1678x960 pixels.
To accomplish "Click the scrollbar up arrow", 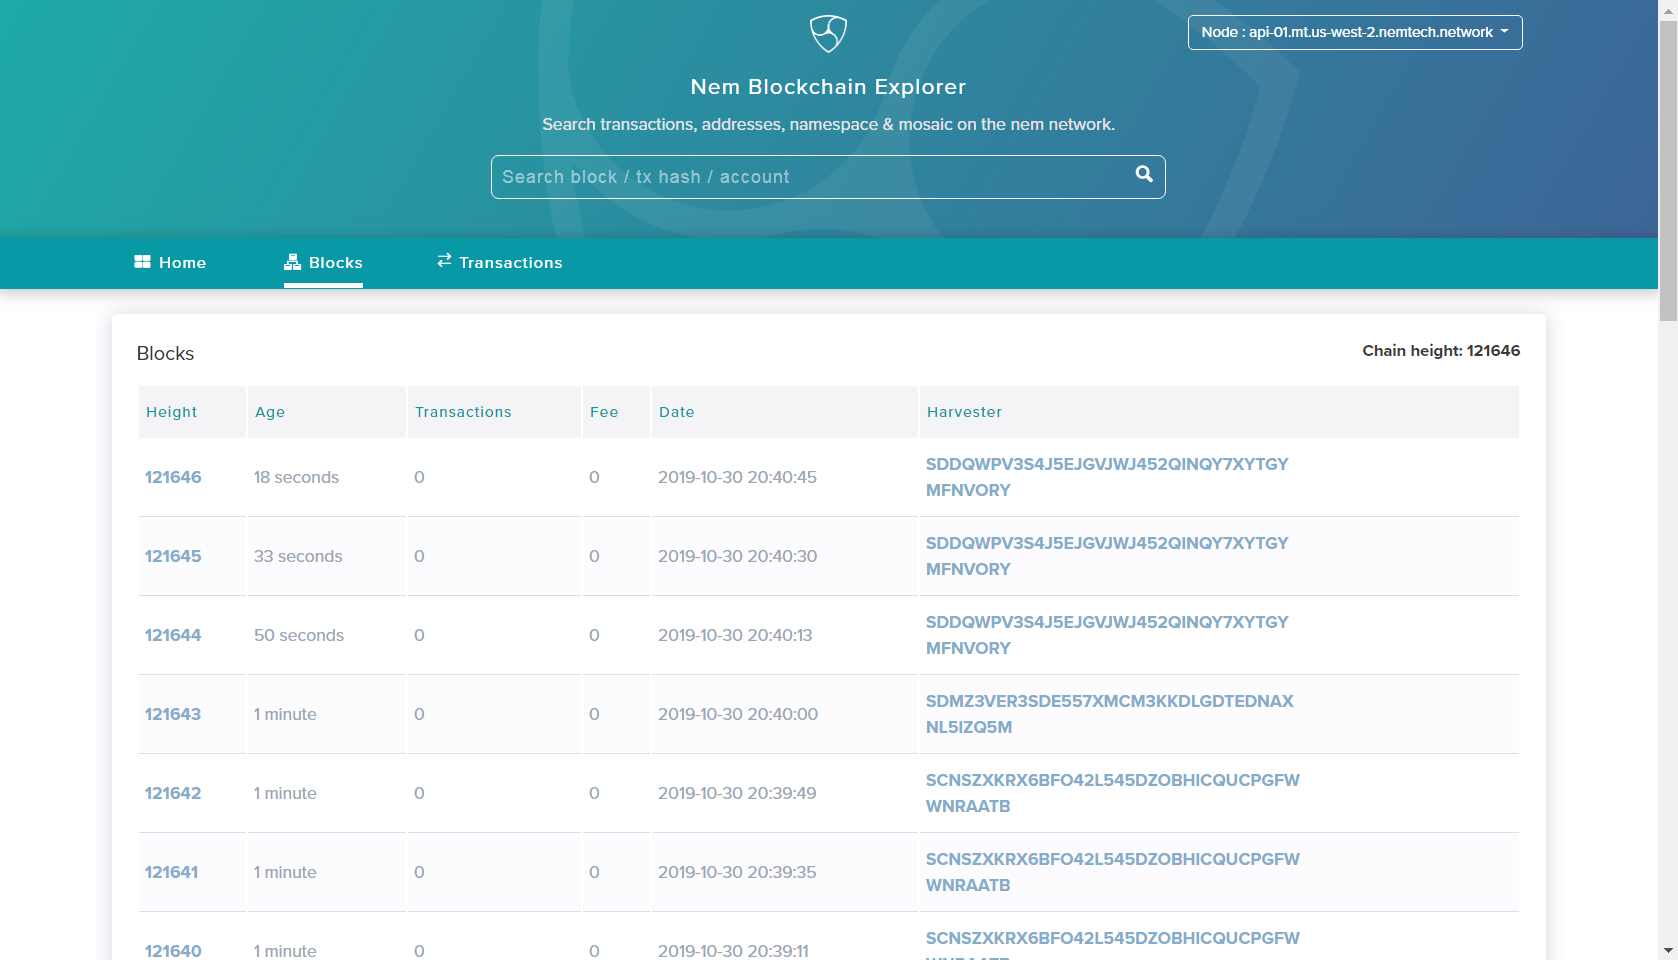I will [1668, 9].
